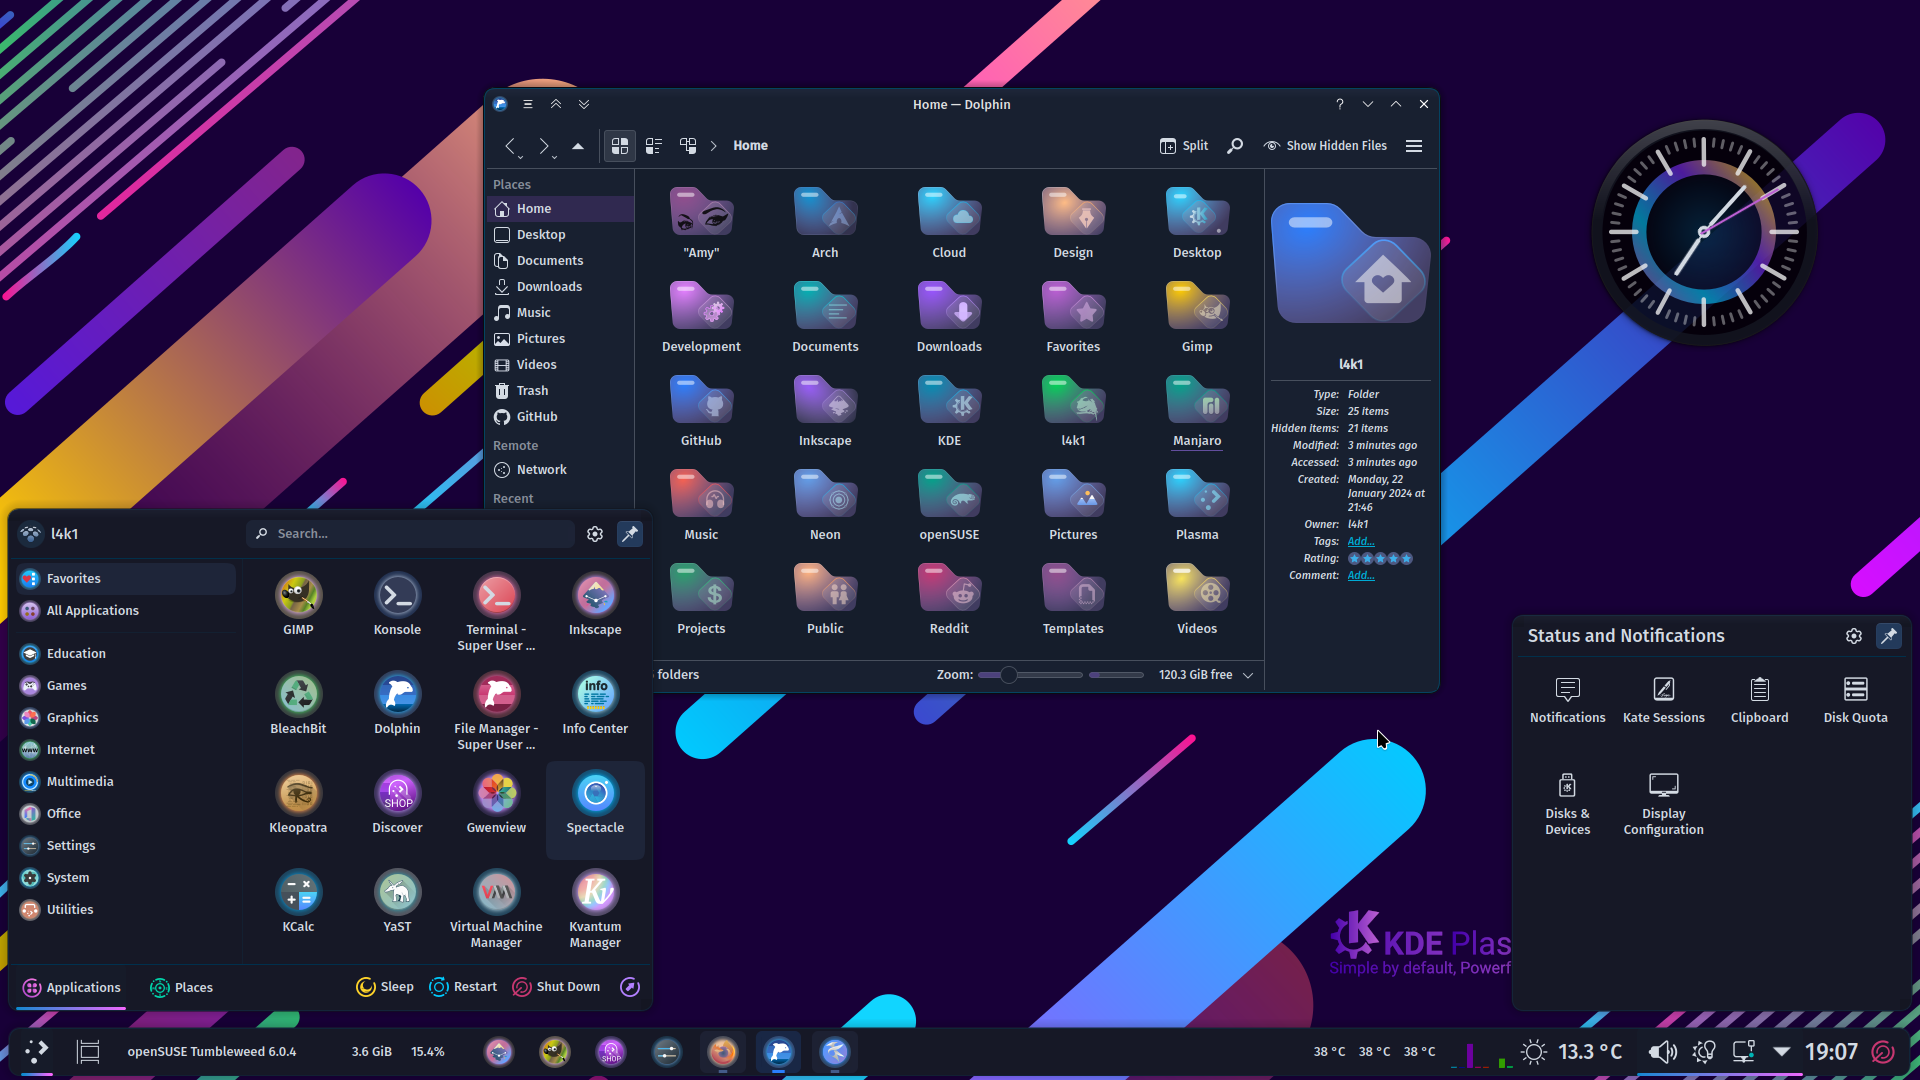Launch Kleopatra from Favorites

[x=298, y=803]
